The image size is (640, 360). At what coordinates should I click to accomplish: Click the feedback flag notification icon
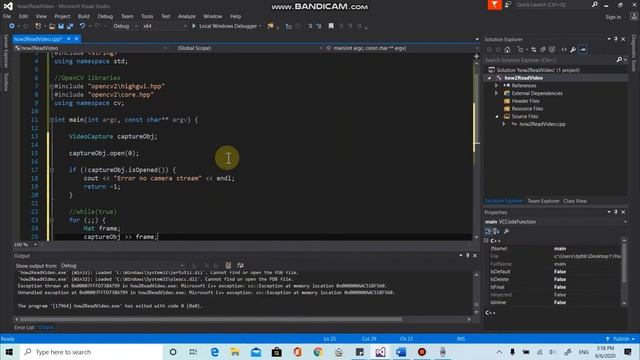494,4
